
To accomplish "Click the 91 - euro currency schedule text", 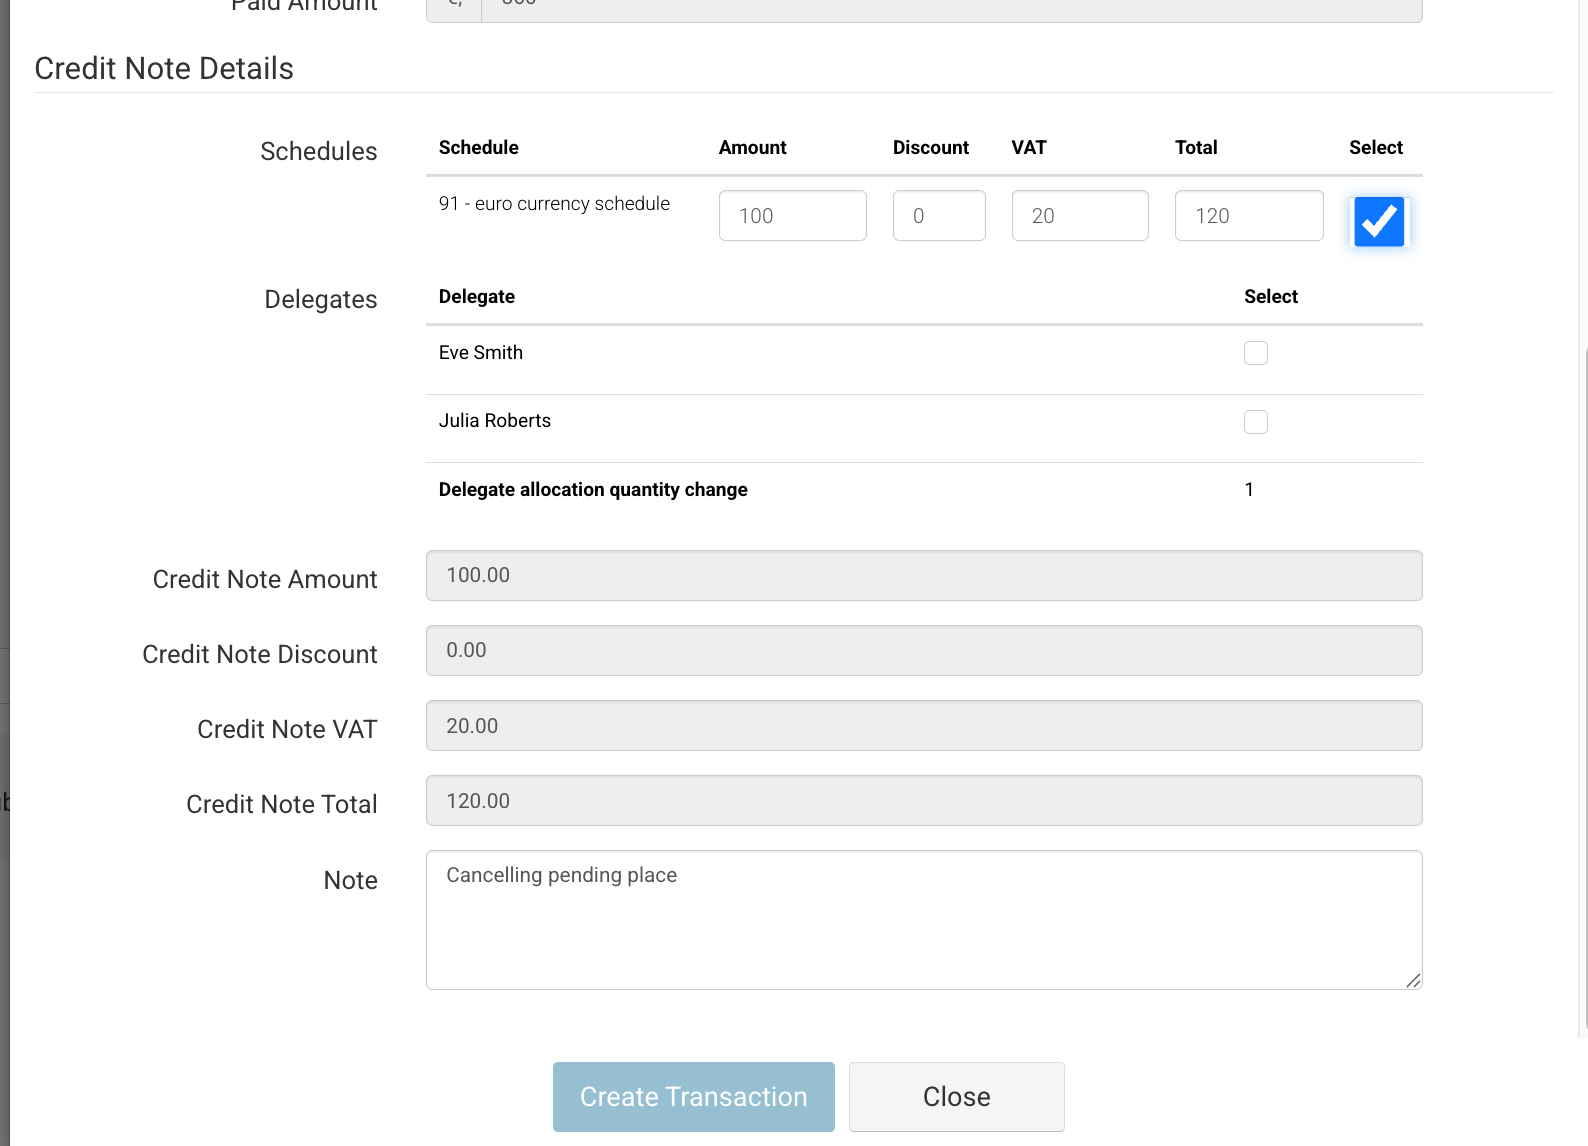I will 554,204.
